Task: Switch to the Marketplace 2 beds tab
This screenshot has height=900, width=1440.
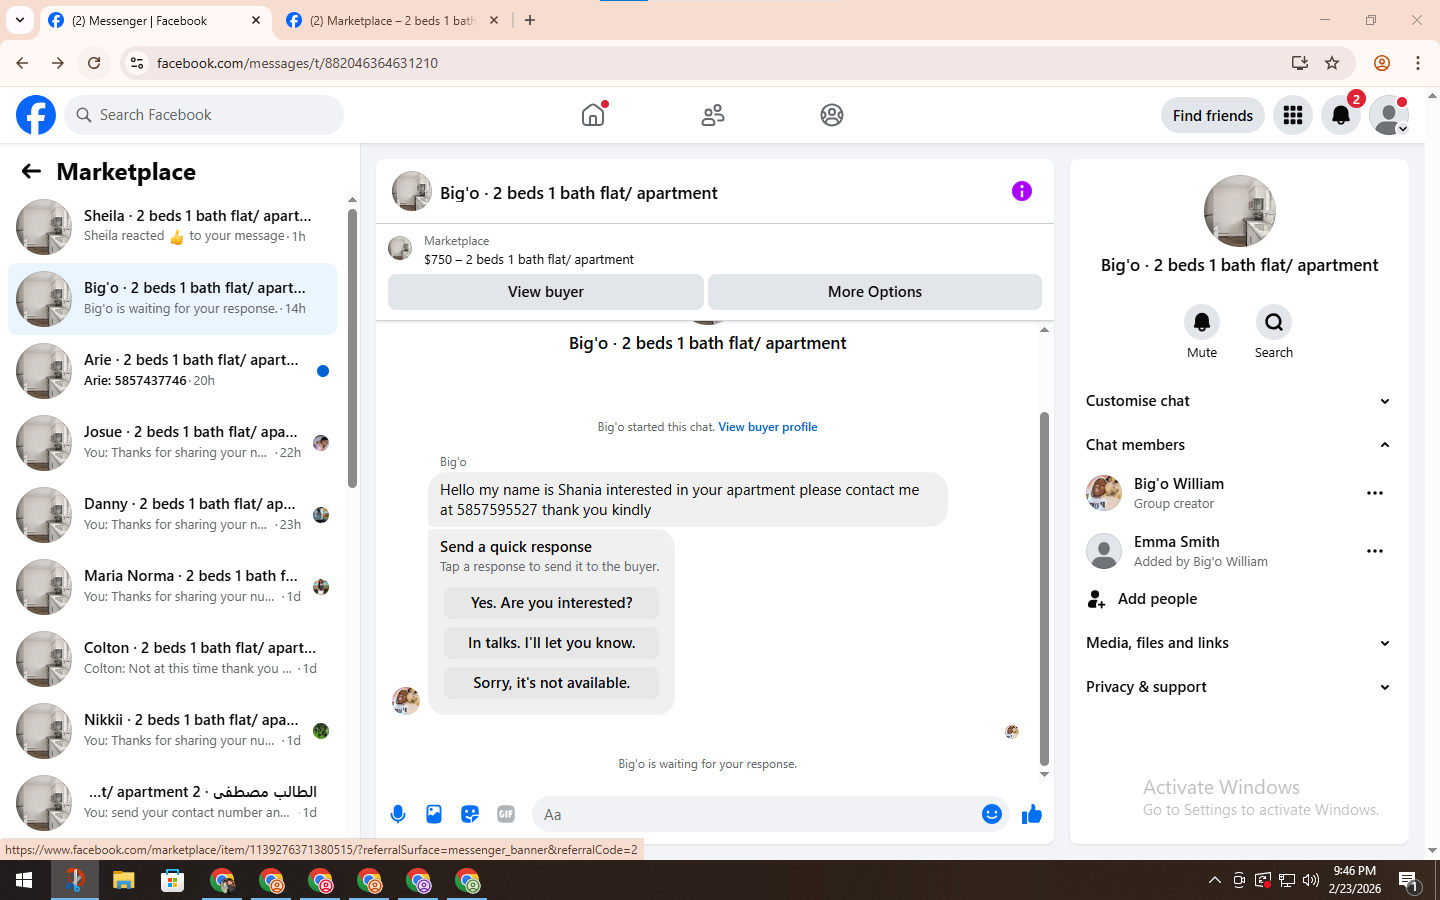Action: (392, 20)
